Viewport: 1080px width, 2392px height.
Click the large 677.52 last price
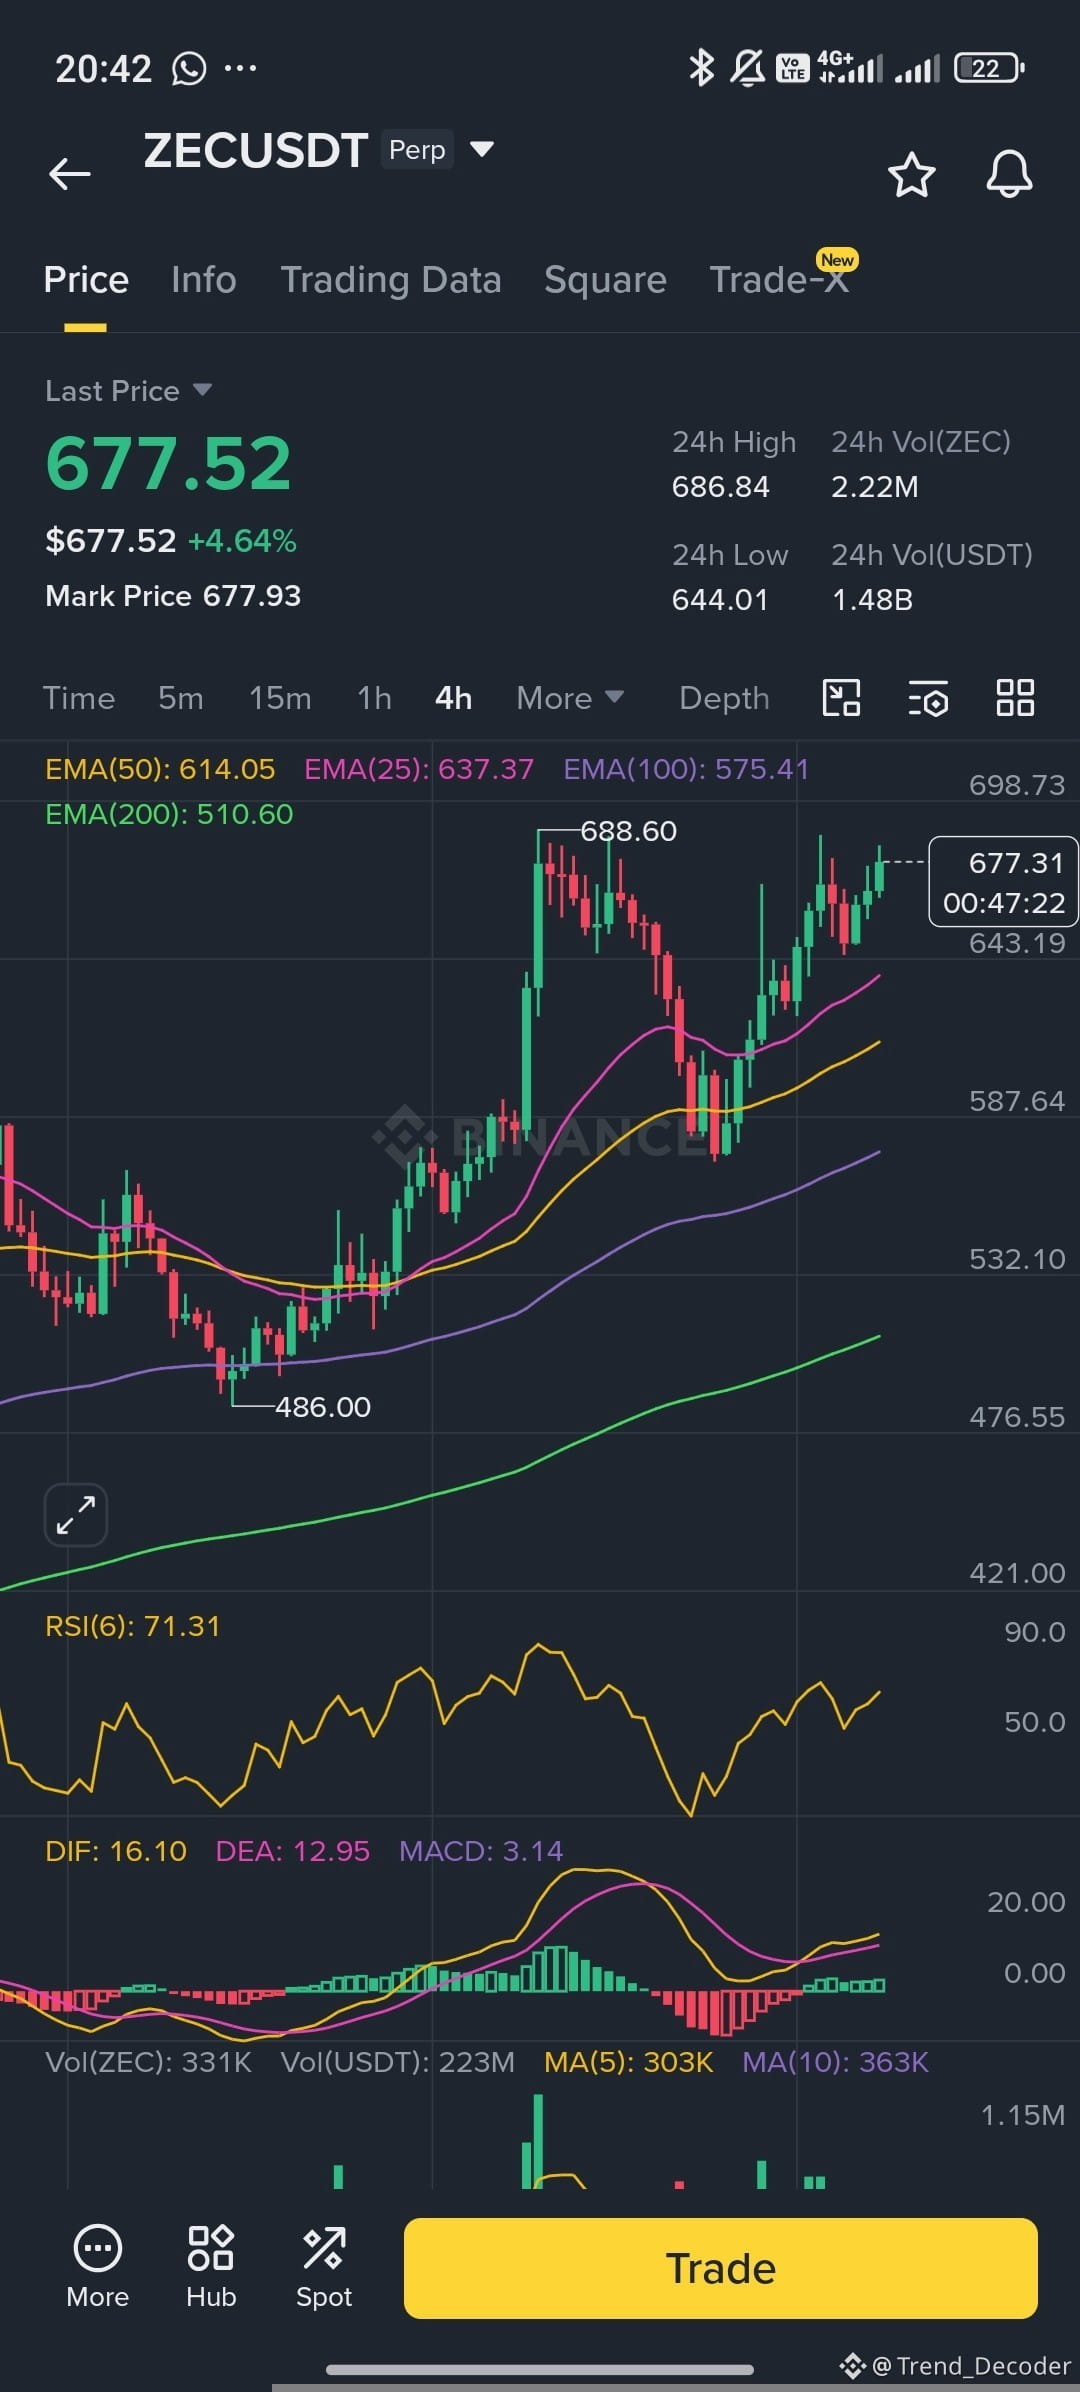click(168, 463)
